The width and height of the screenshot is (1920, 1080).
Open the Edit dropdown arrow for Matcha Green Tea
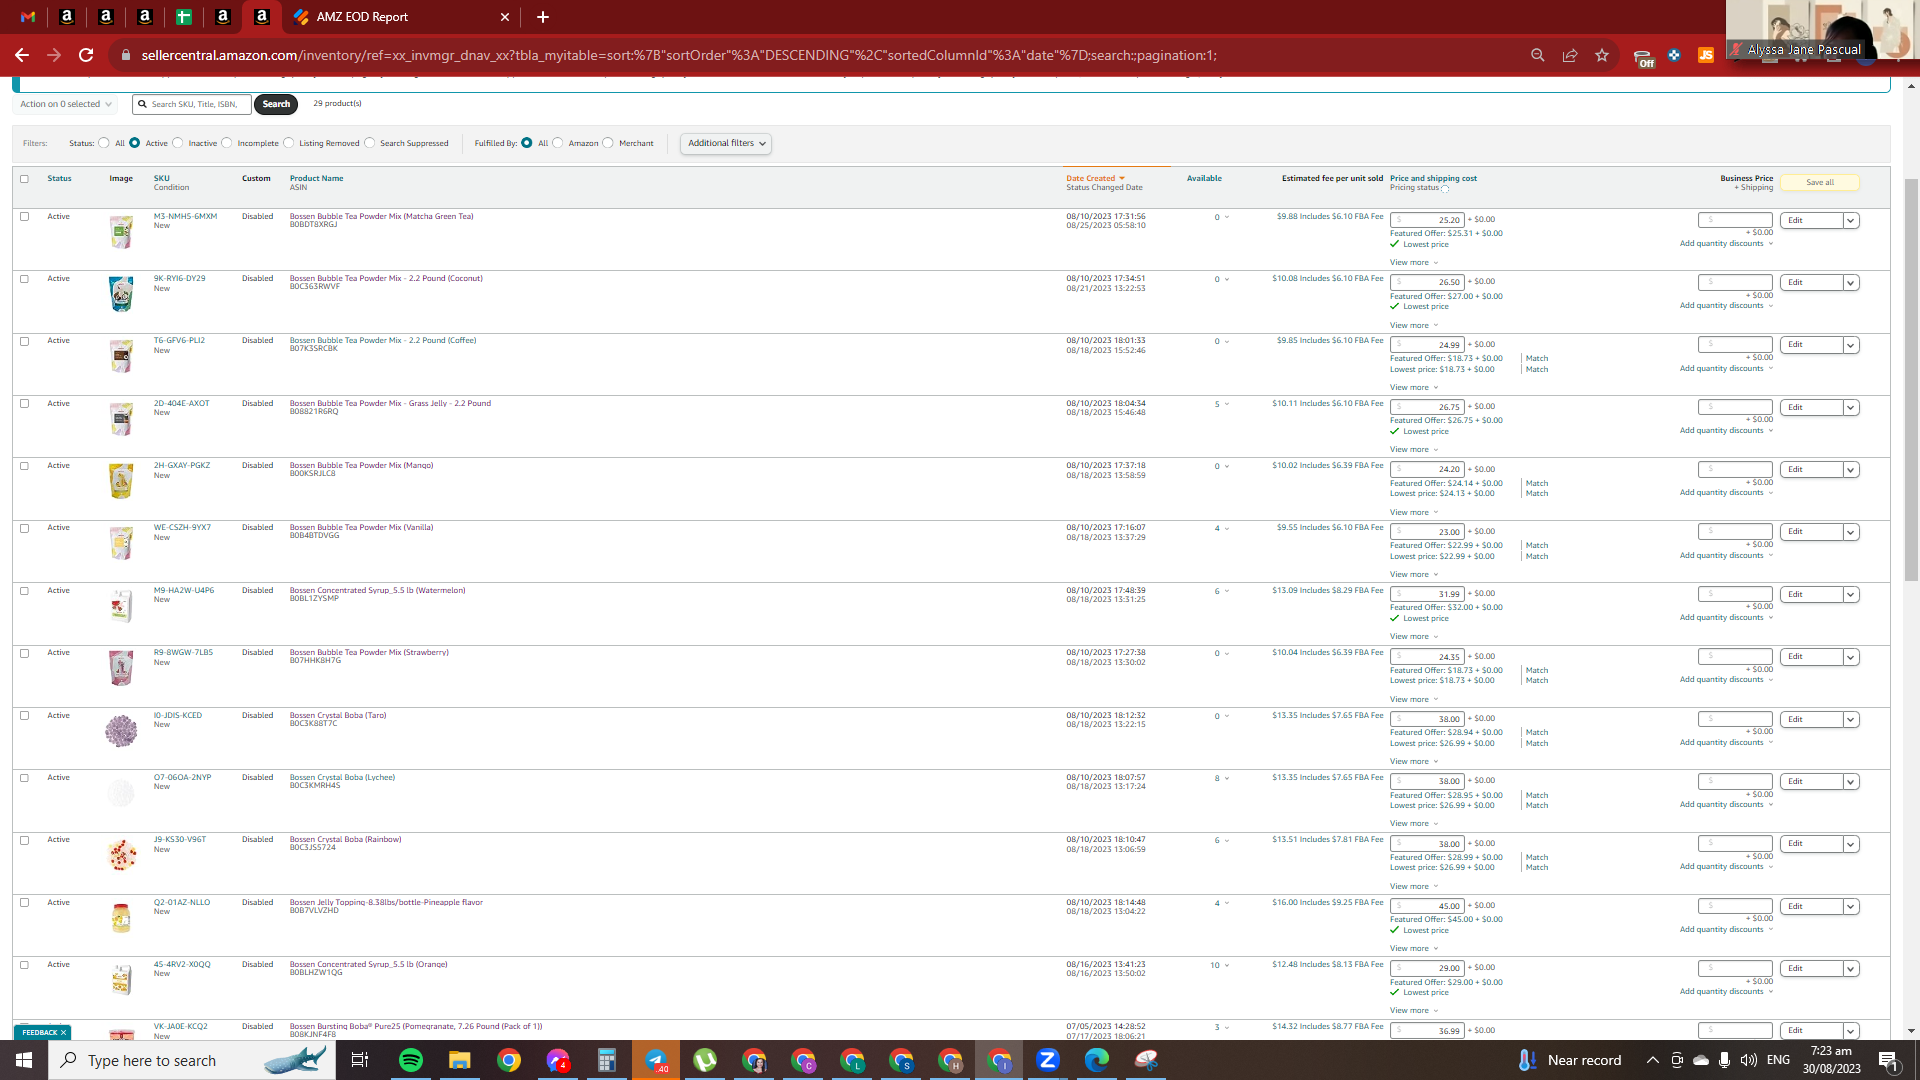tap(1851, 220)
